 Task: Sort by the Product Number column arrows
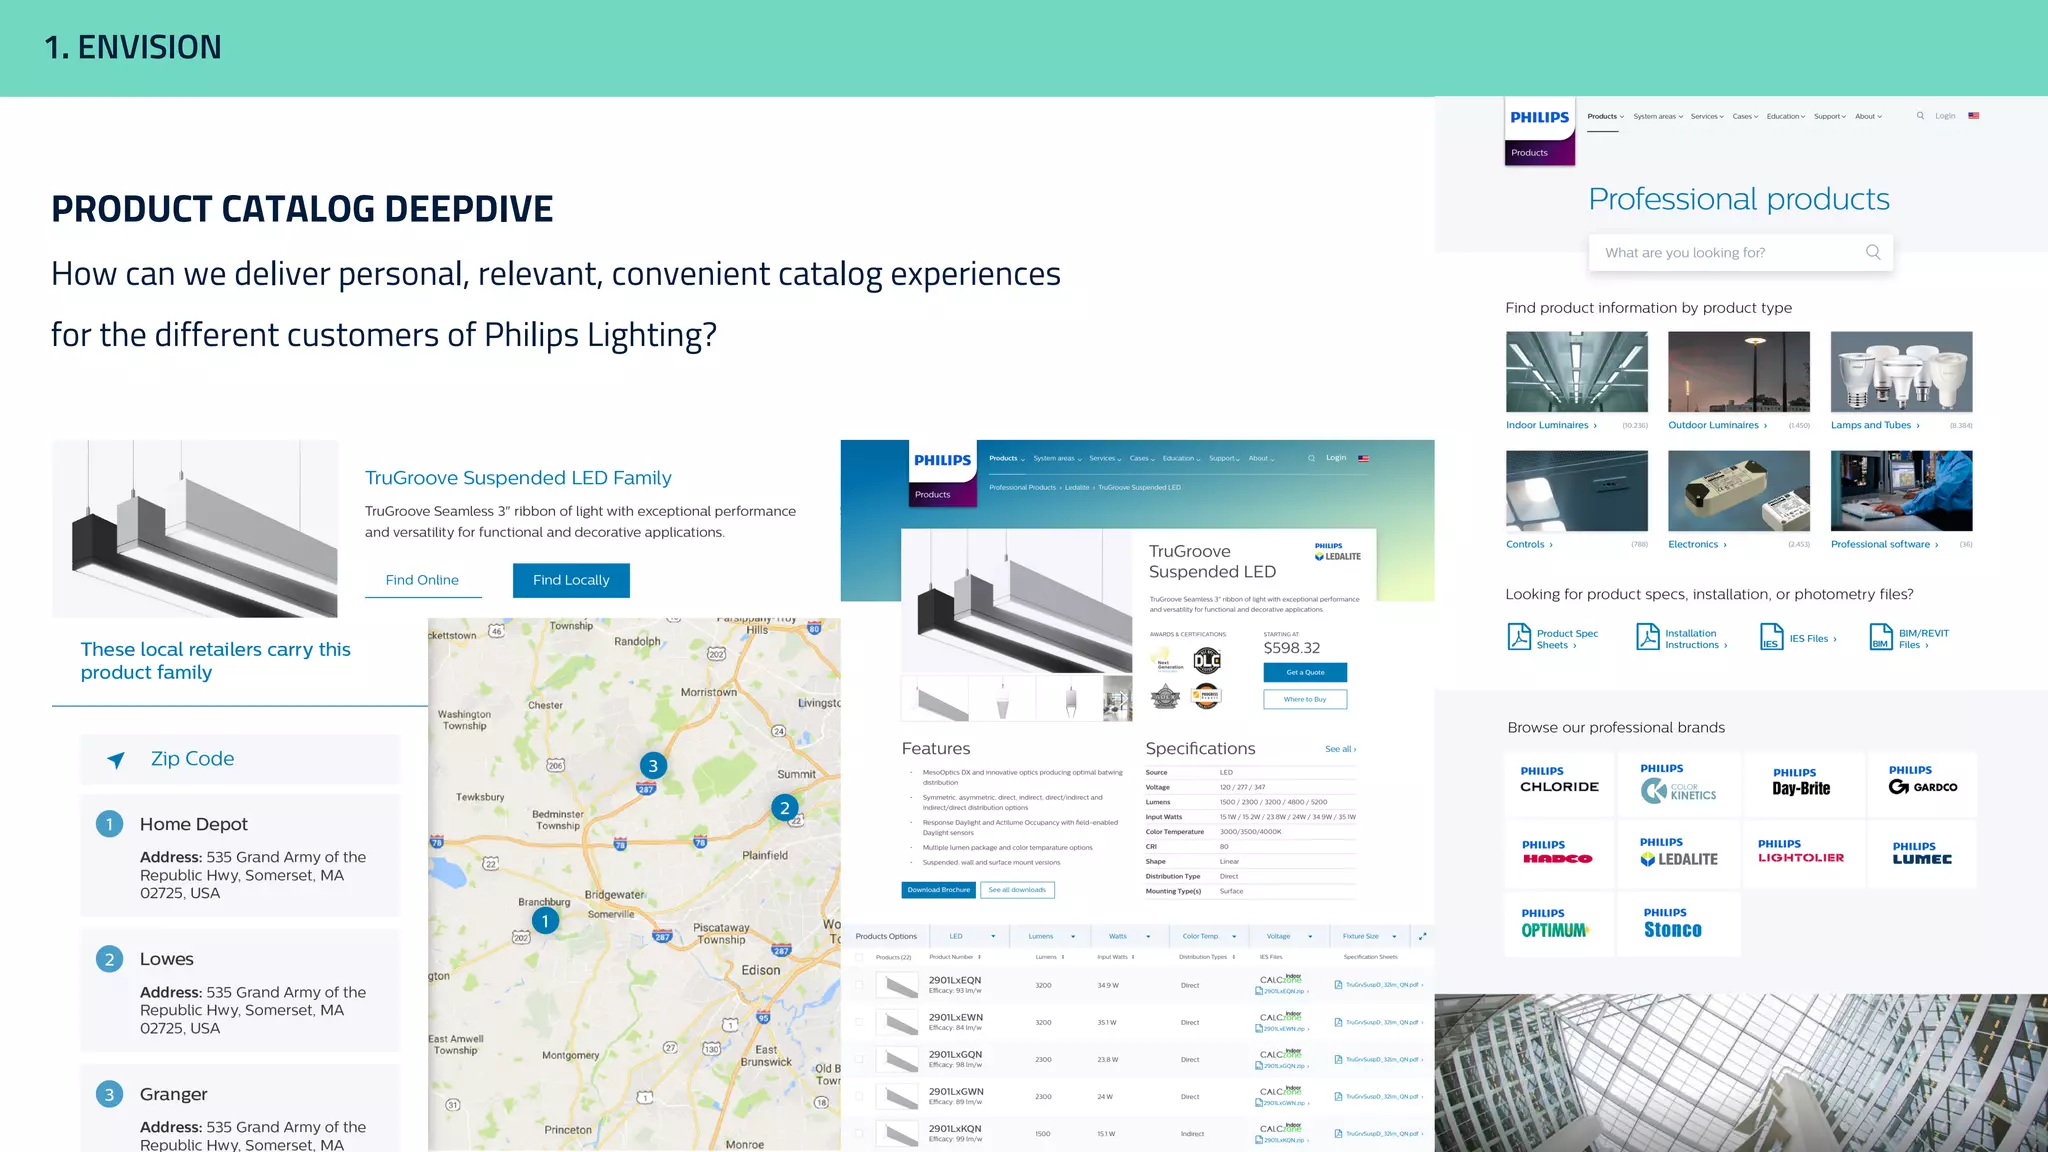coord(979,957)
